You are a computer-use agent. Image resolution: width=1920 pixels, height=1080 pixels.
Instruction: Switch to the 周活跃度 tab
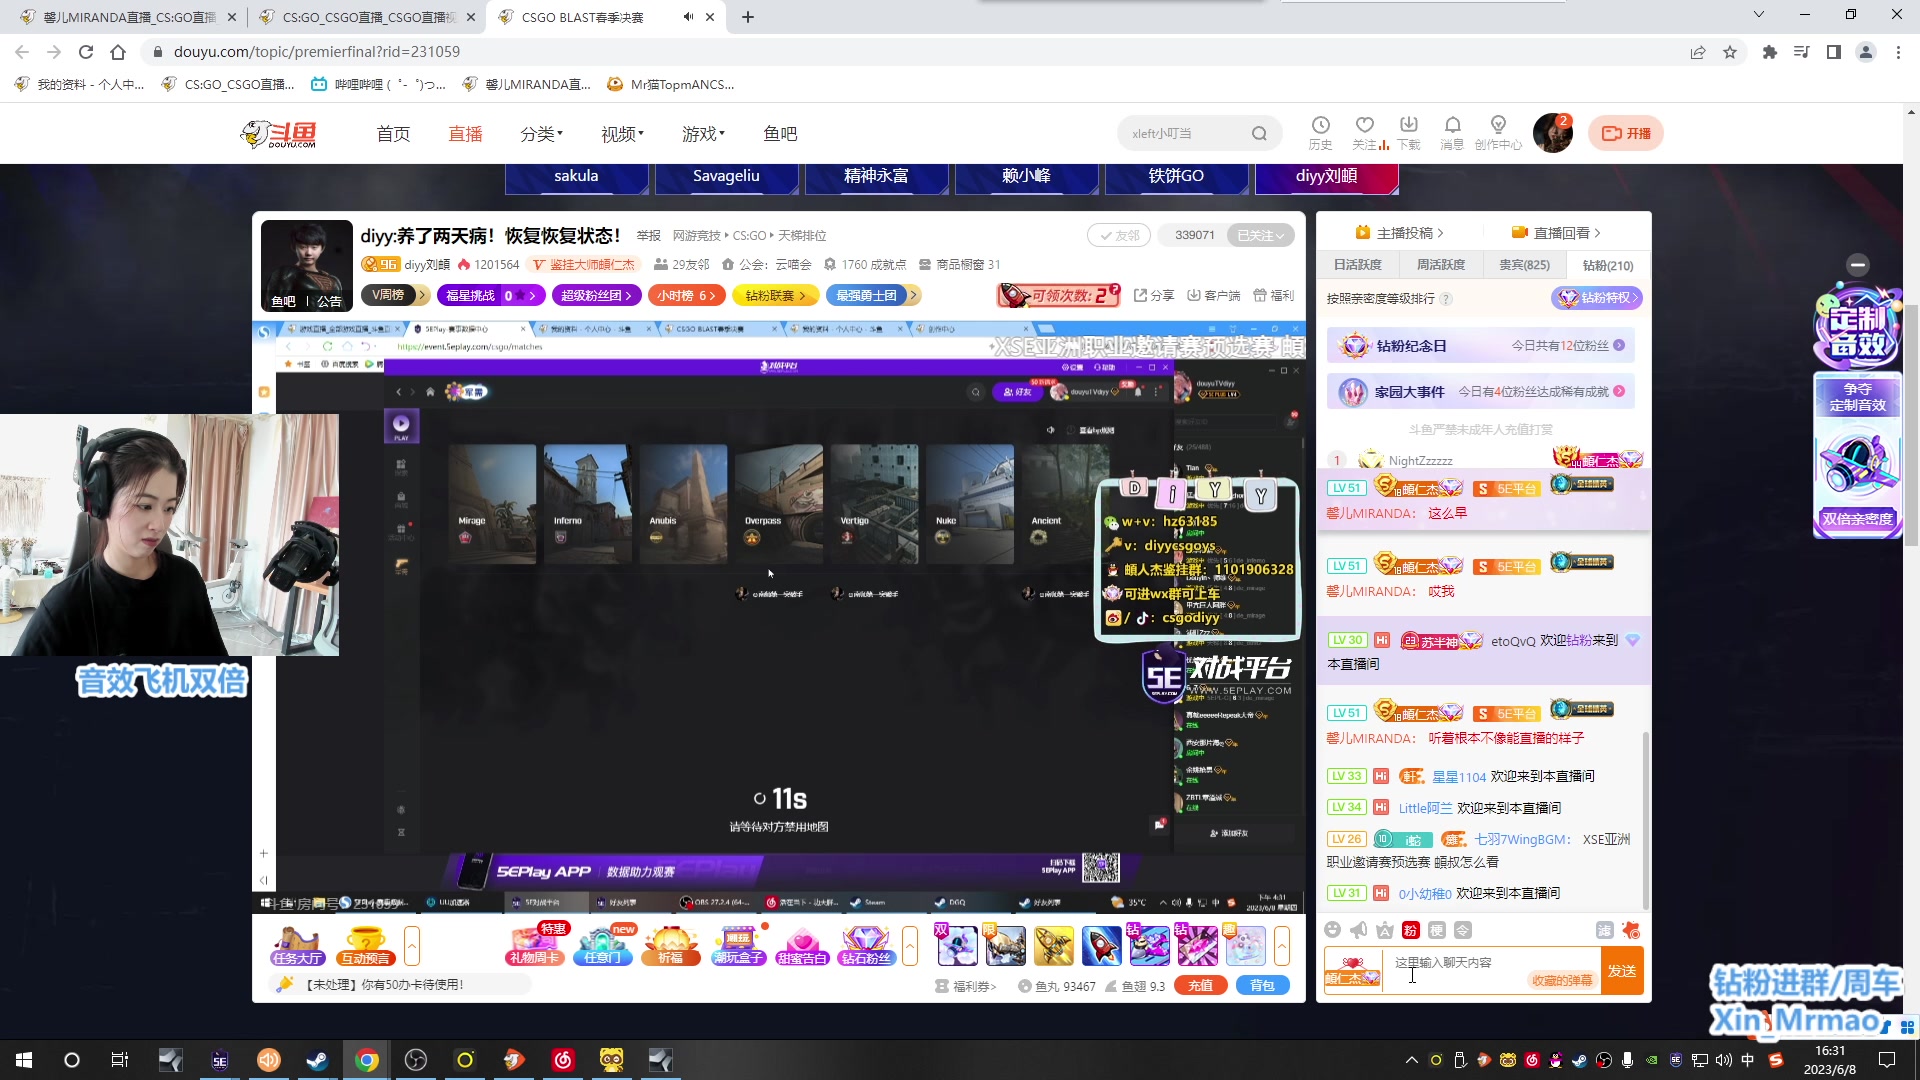click(x=1441, y=265)
